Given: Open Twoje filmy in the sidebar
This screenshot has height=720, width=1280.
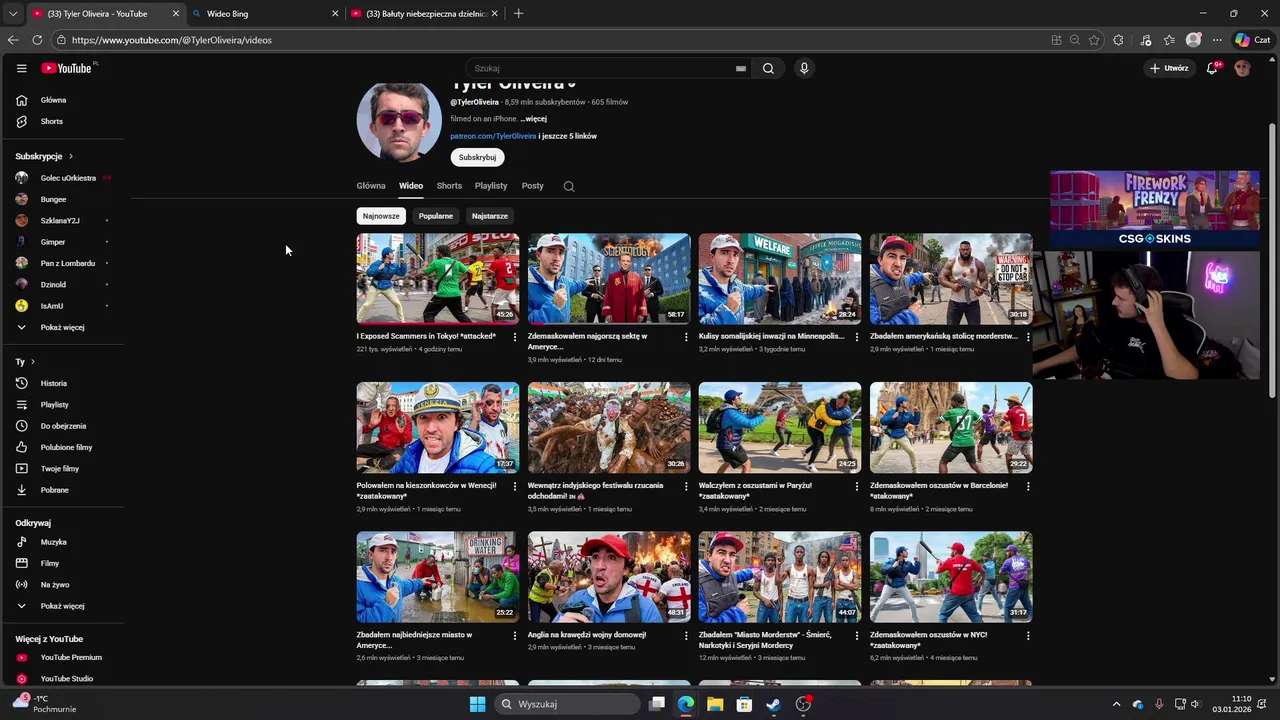Looking at the screenshot, I should 62,469.
